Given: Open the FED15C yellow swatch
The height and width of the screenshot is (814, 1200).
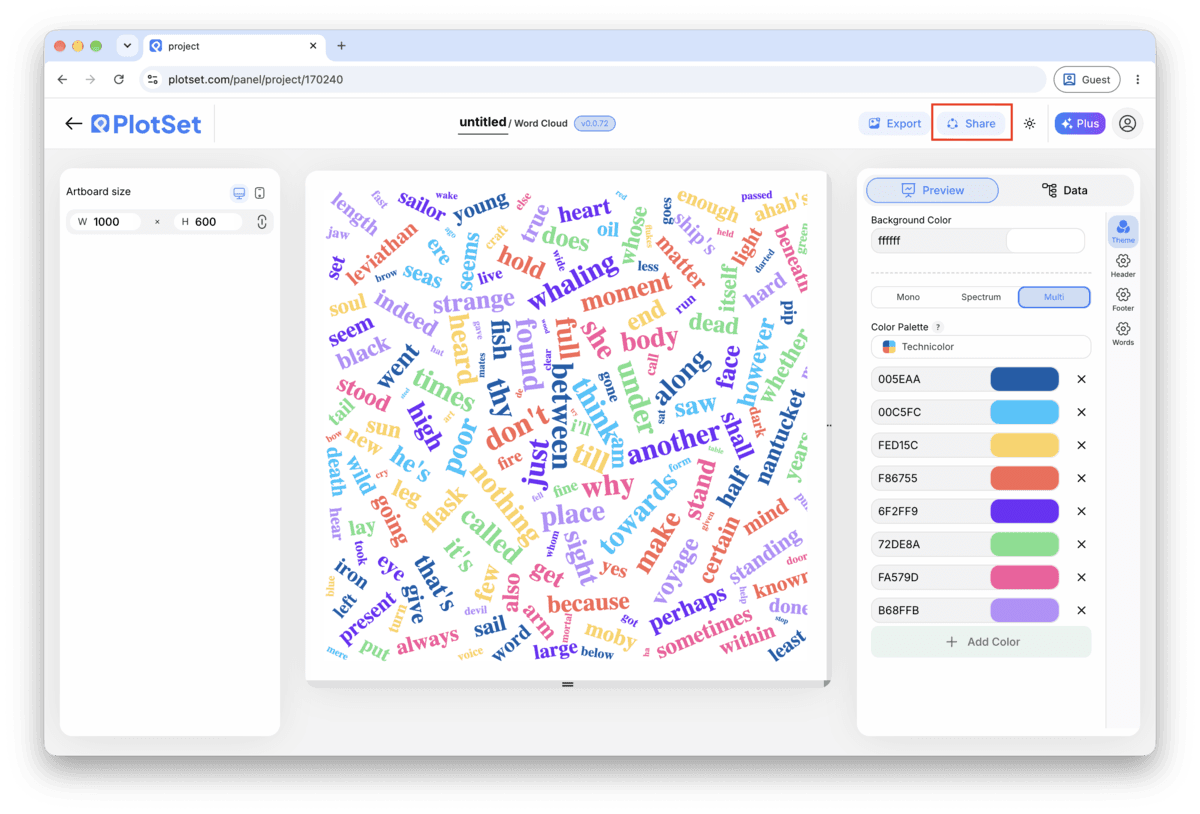Looking at the screenshot, I should click(x=1024, y=445).
